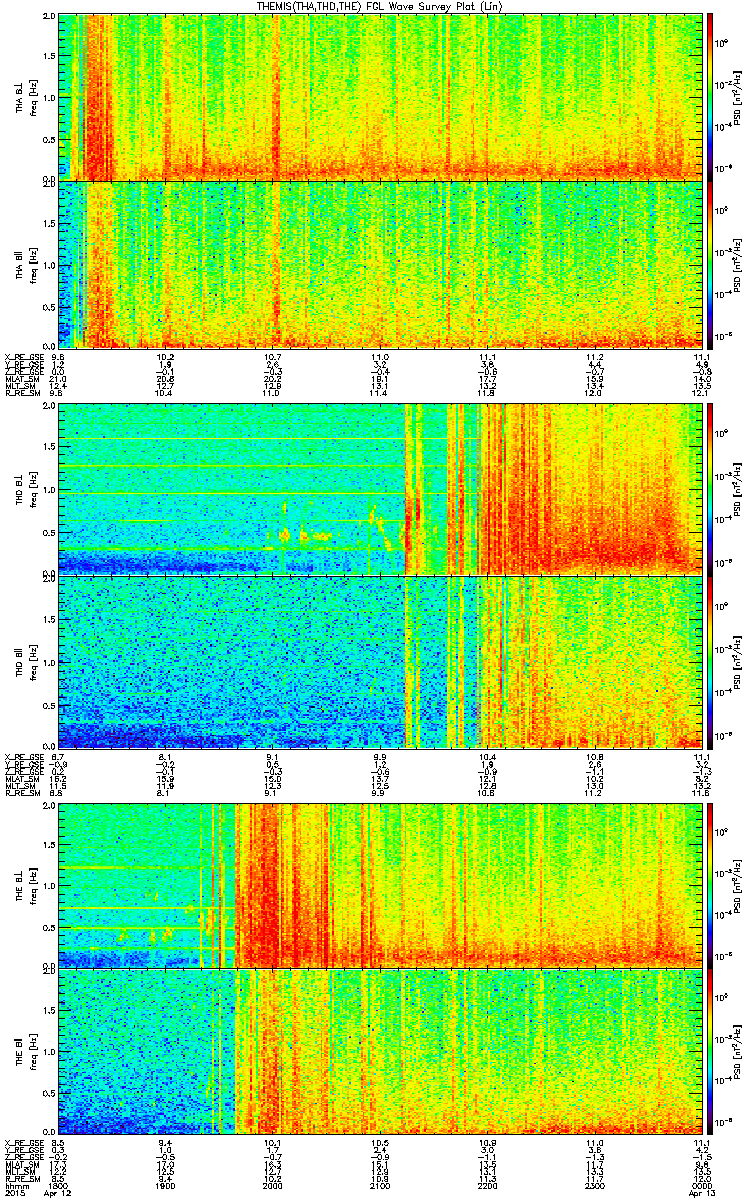The image size is (750, 1200).
Task: Click the '2015' year label
Action: pos(14,1192)
